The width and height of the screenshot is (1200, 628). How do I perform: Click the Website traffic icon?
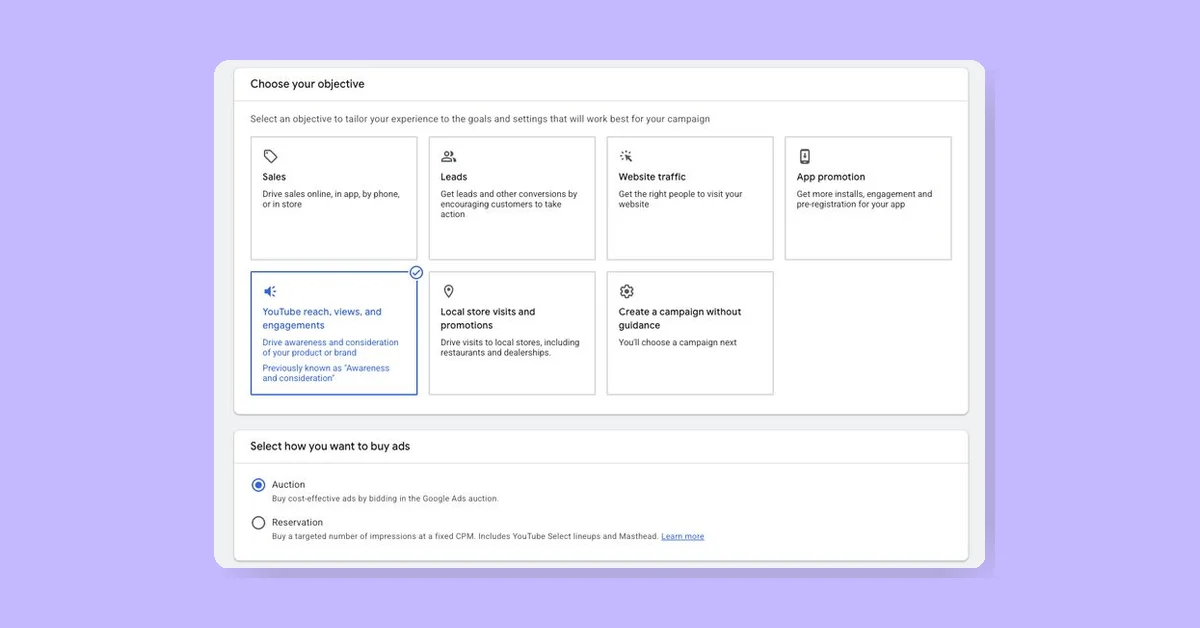pyautogui.click(x=626, y=155)
